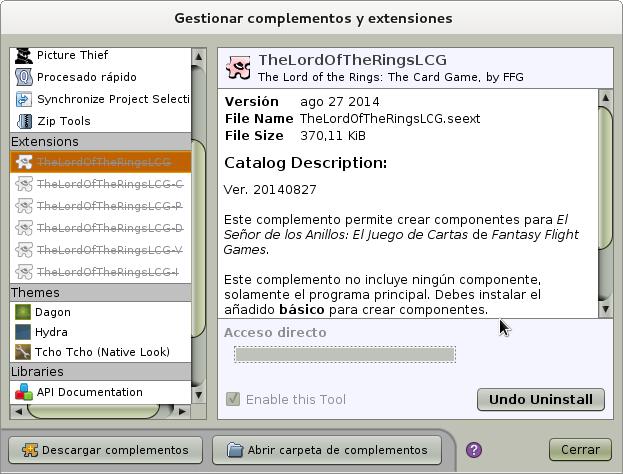Screen dimensions: 623x474
Task: Click Undo Uninstall button
Action: (x=541, y=399)
